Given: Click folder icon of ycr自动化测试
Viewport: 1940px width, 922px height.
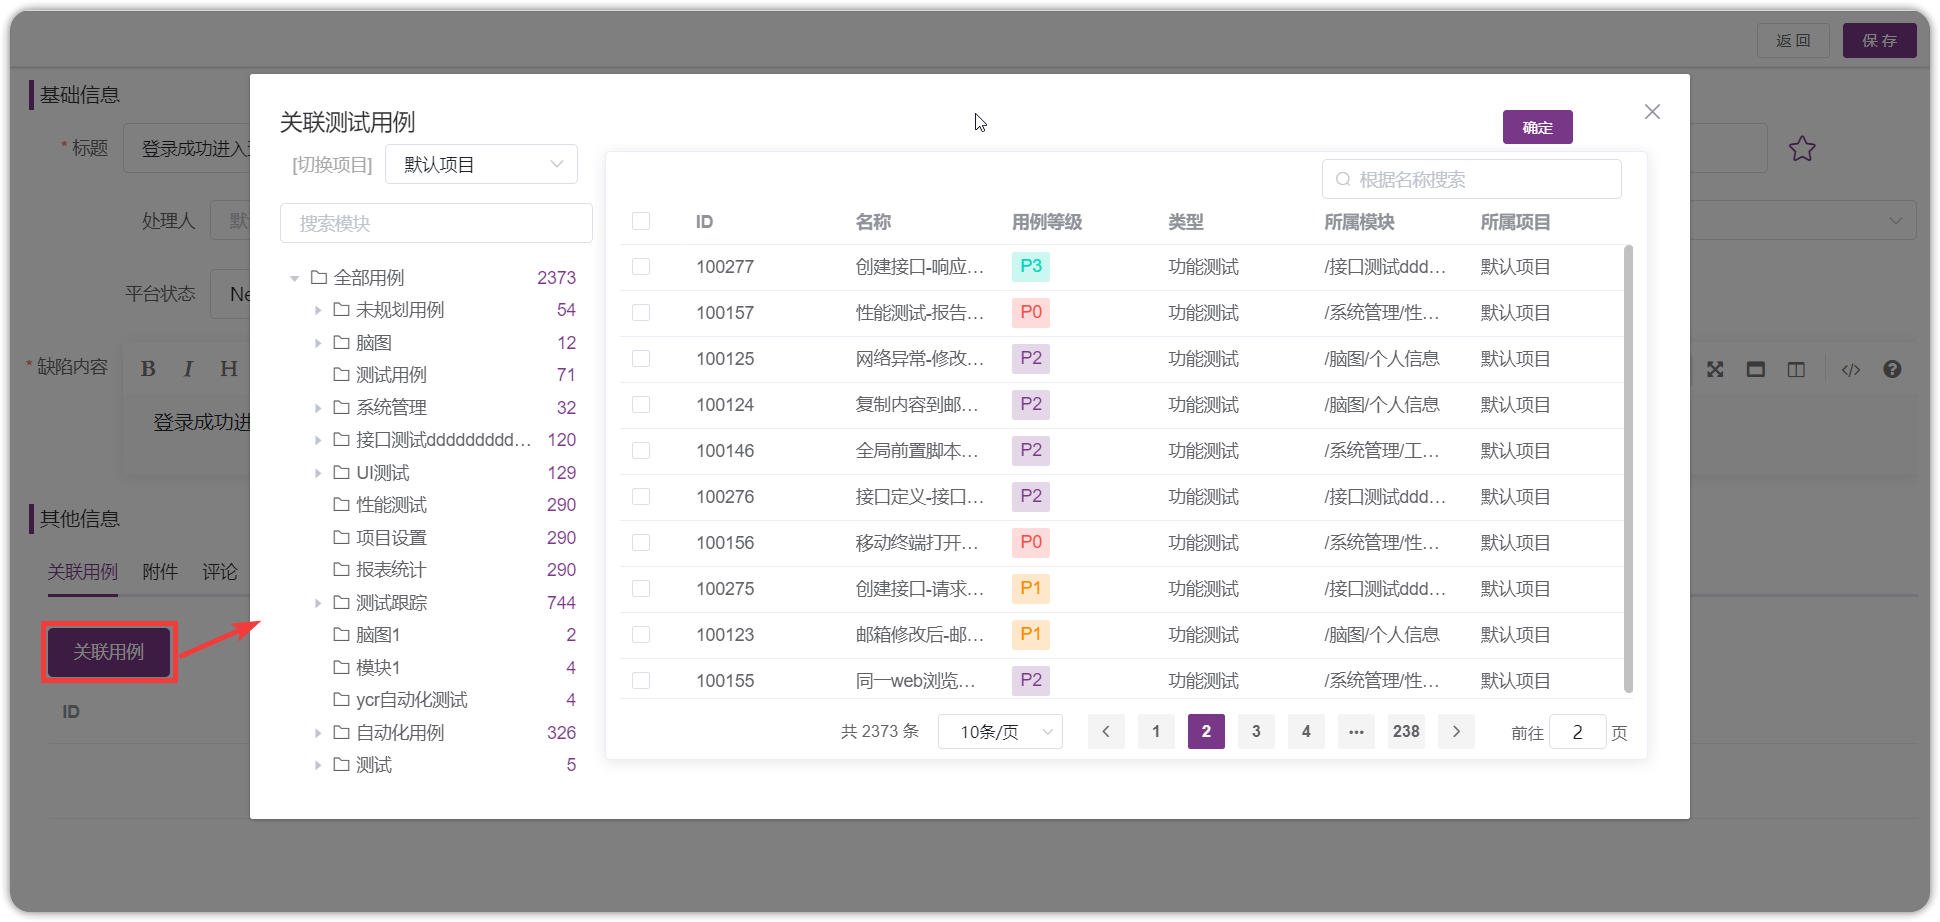Looking at the screenshot, I should coord(341,699).
